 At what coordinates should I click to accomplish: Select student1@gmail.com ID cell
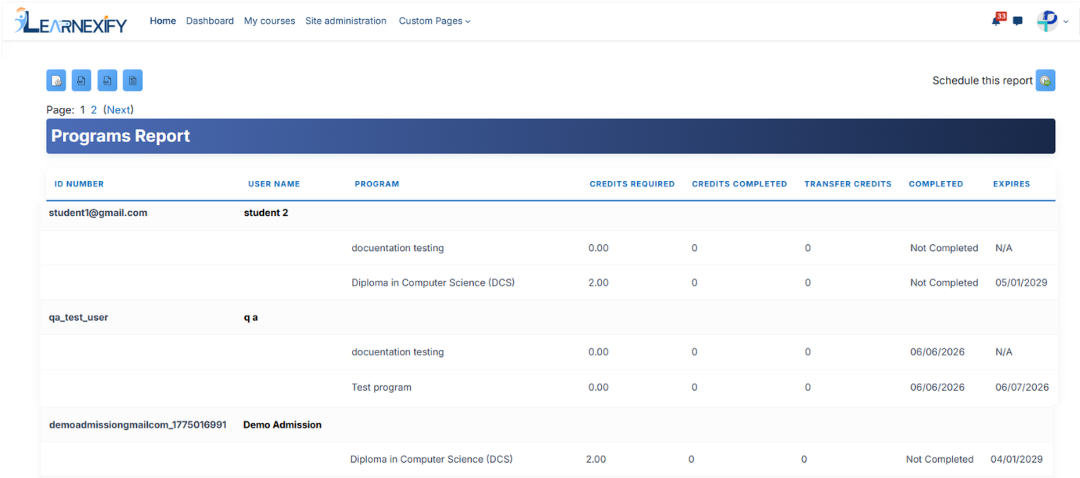pos(98,213)
